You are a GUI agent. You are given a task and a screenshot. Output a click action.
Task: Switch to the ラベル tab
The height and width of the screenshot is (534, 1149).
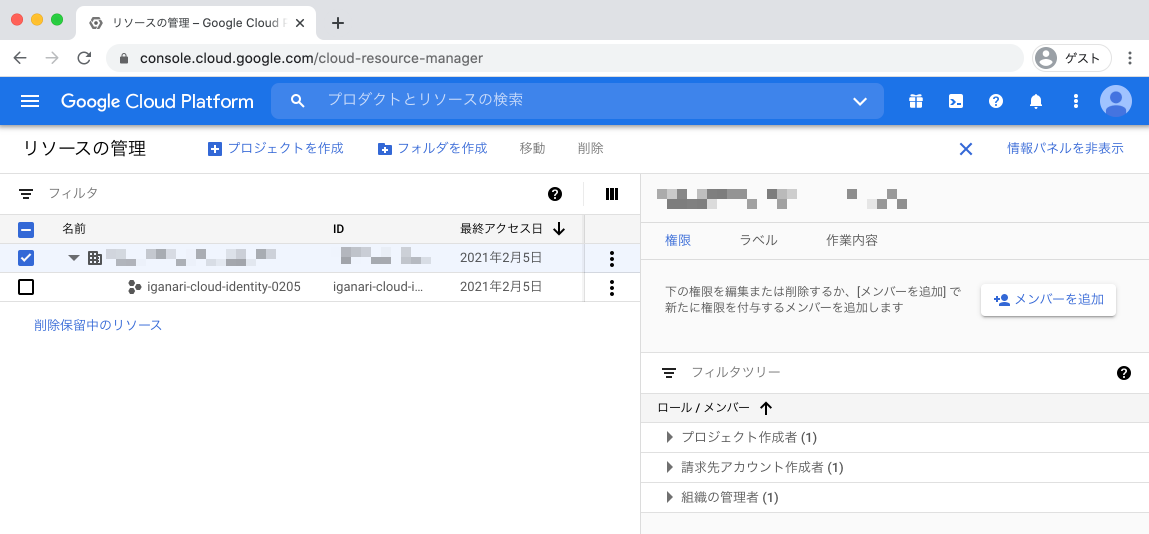[x=758, y=240]
